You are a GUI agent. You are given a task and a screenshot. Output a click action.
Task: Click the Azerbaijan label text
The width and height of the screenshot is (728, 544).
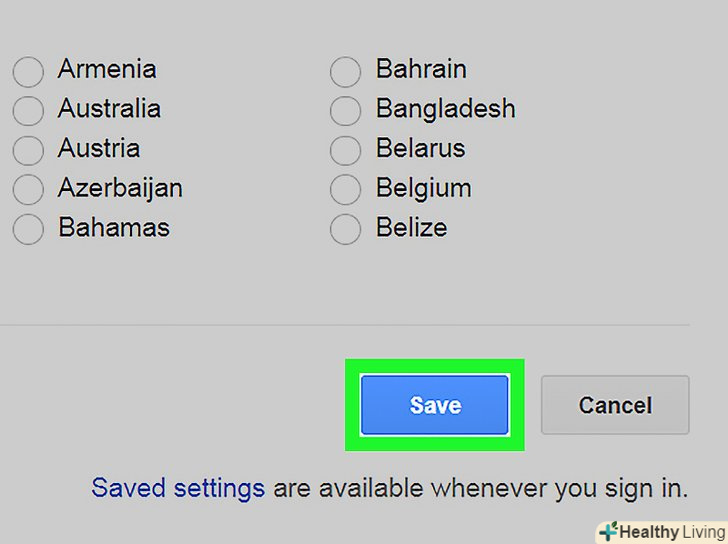[120, 187]
